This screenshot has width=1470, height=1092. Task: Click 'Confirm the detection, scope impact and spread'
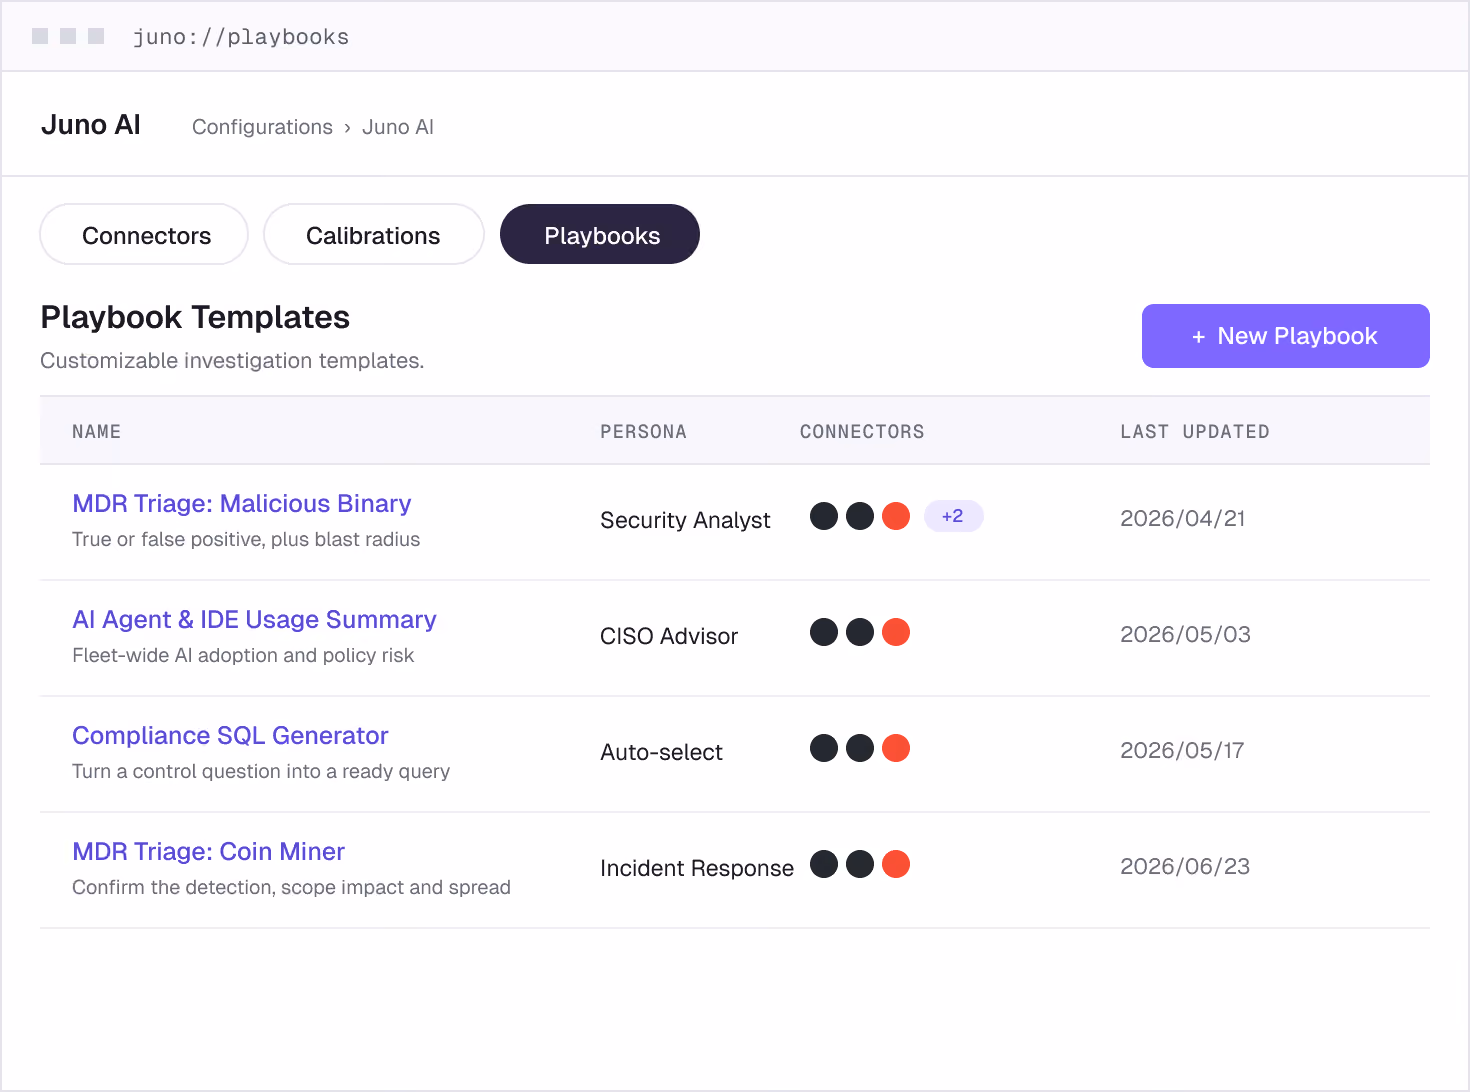coord(291,887)
